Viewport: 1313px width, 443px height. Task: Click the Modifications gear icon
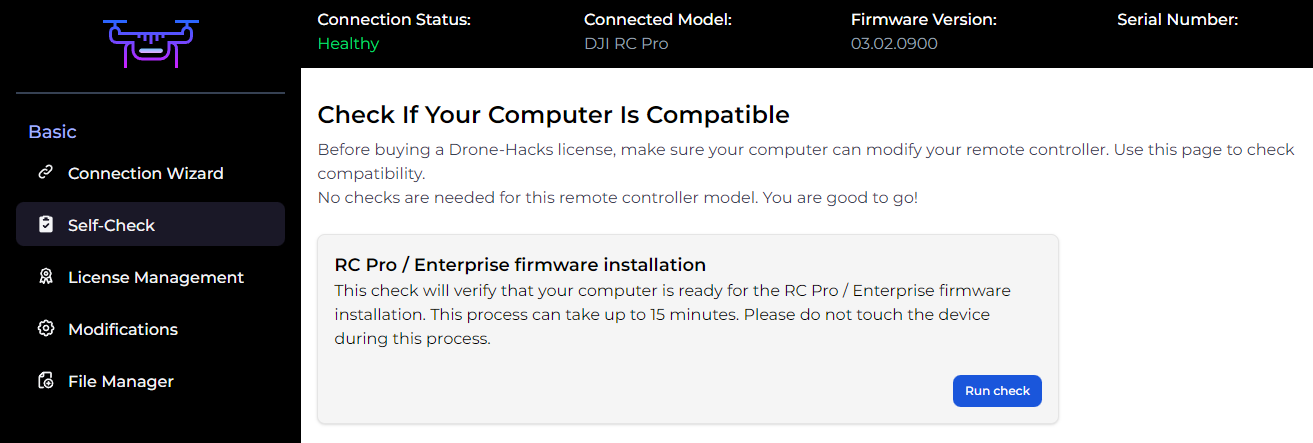coord(45,329)
